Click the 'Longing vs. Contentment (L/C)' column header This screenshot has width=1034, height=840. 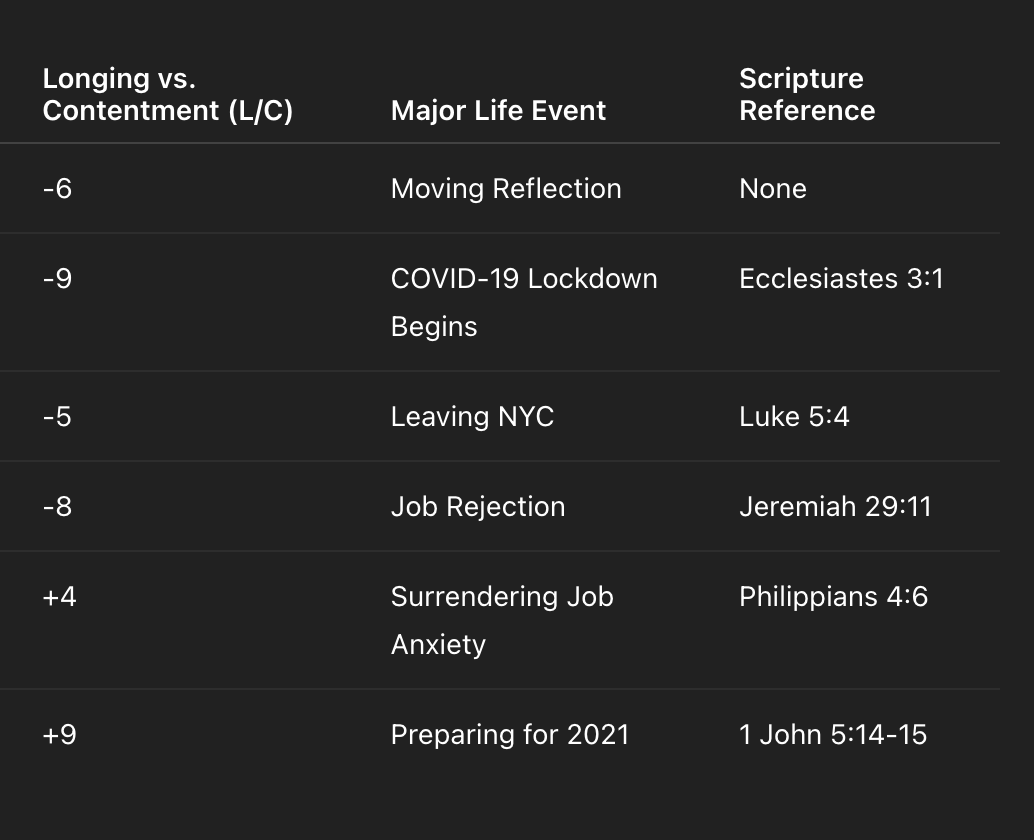[167, 94]
